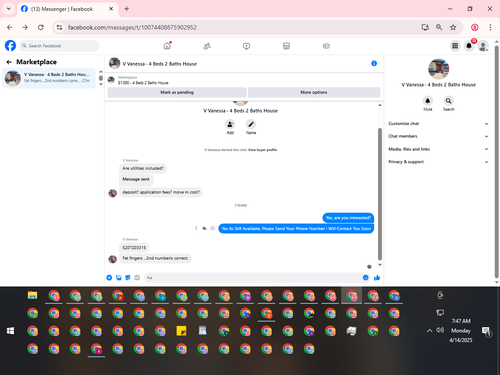The image size is (500, 375).
Task: Open listing '$1,000 - 4 Beds 2 Baths House'
Action: click(143, 83)
